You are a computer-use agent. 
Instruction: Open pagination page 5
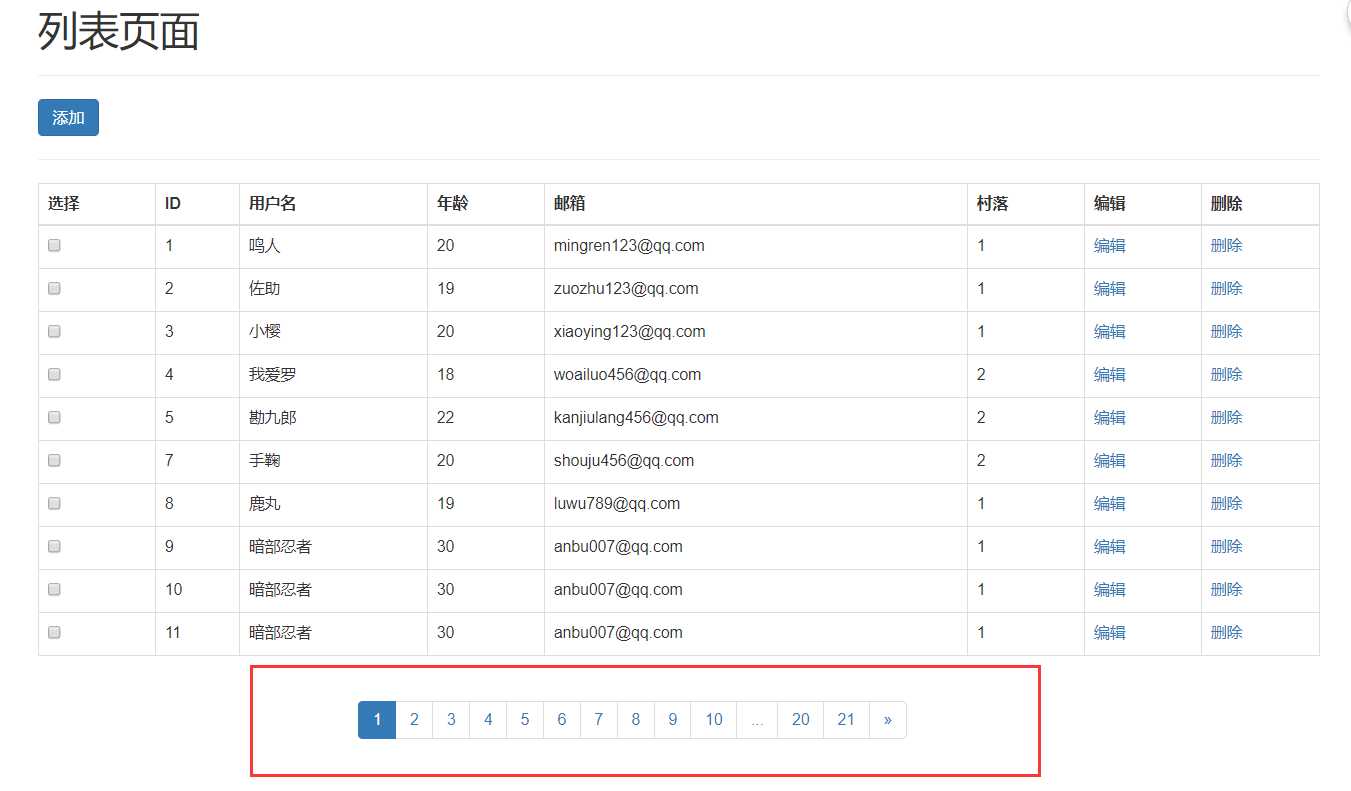[x=525, y=720]
